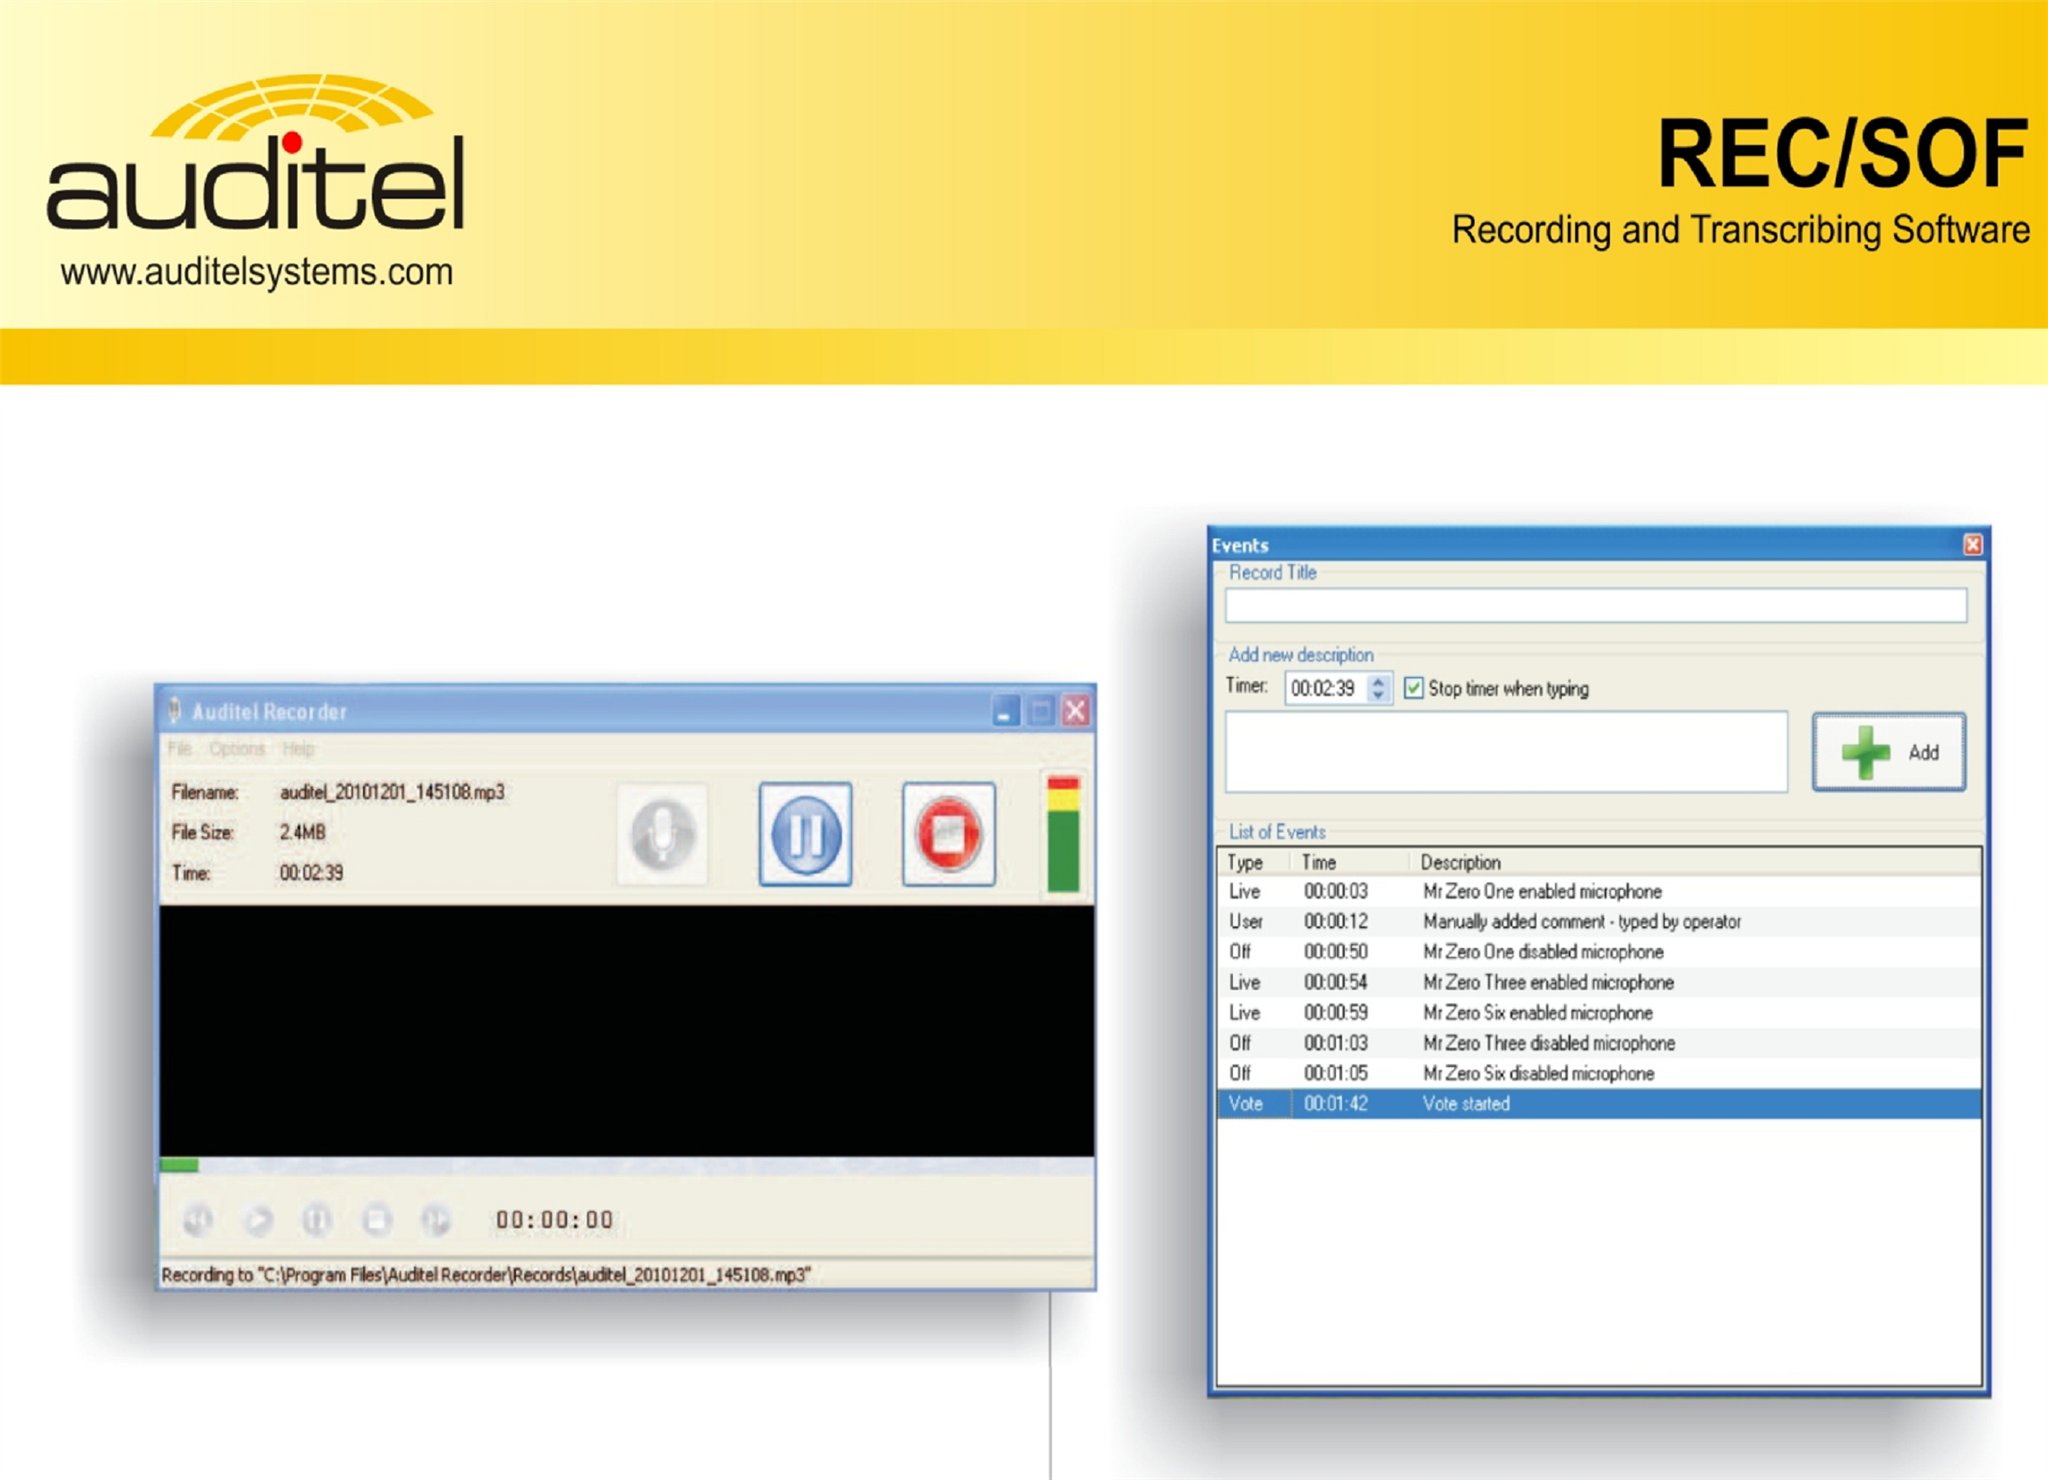Click the Description column header
This screenshot has width=2048, height=1480.
pos(1695,862)
